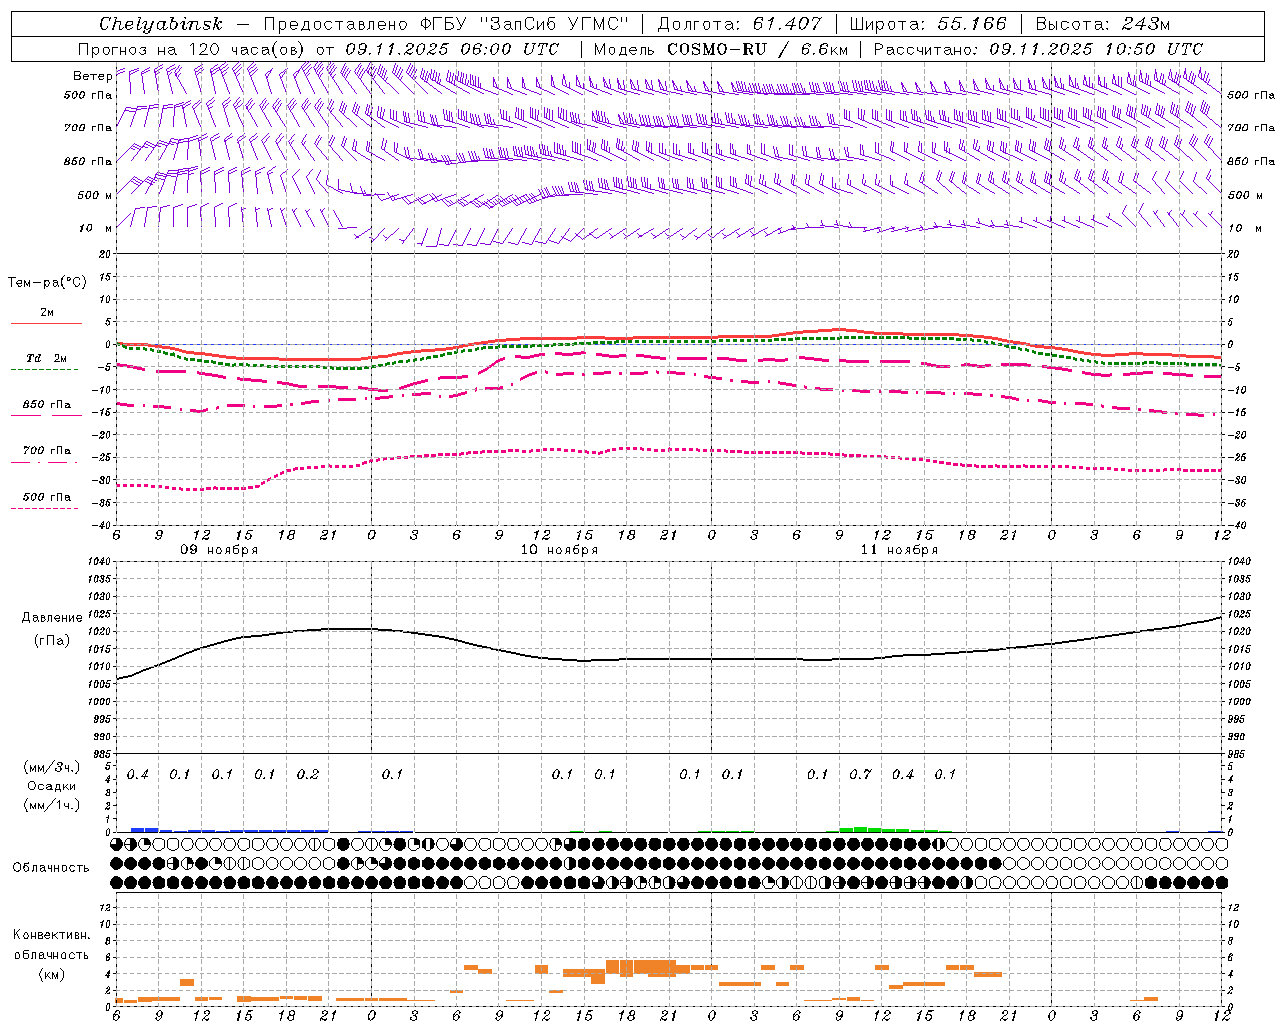Click the Широта: 55.166 value

(x=927, y=24)
